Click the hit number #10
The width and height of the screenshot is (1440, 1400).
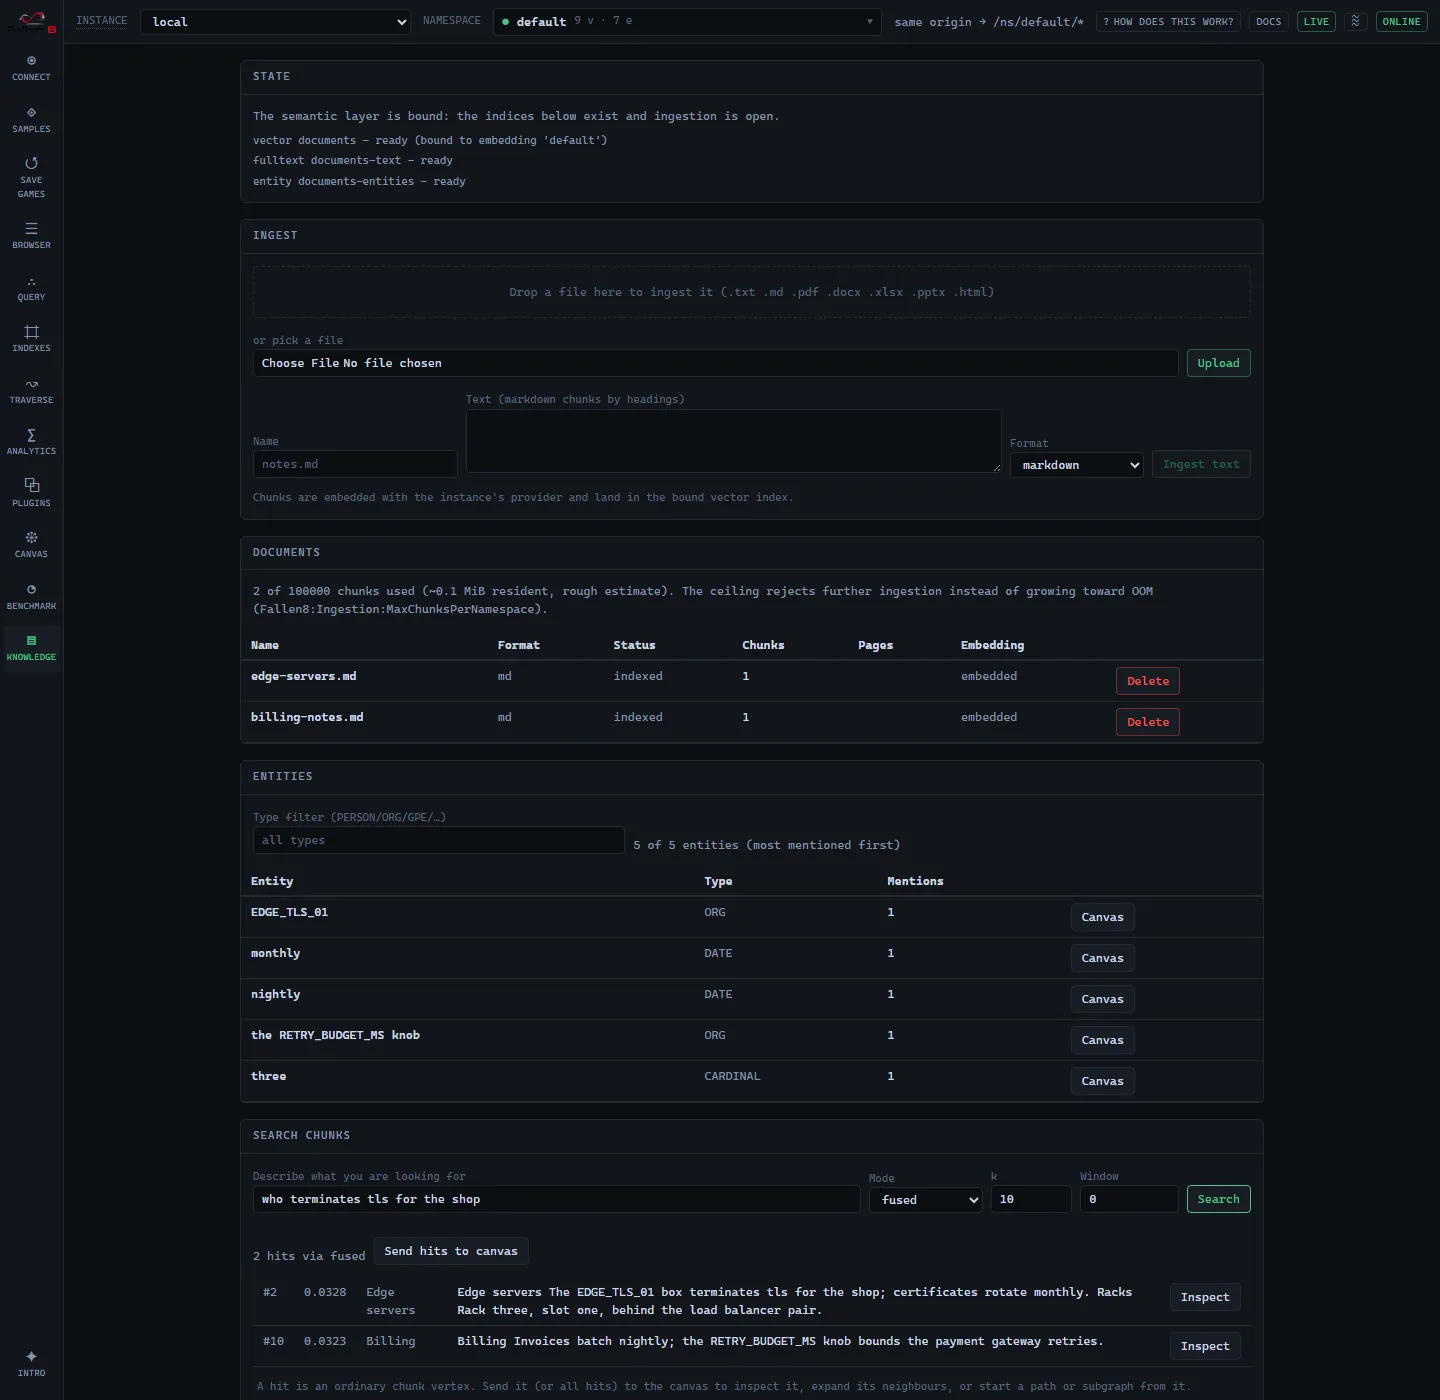pyautogui.click(x=273, y=1341)
